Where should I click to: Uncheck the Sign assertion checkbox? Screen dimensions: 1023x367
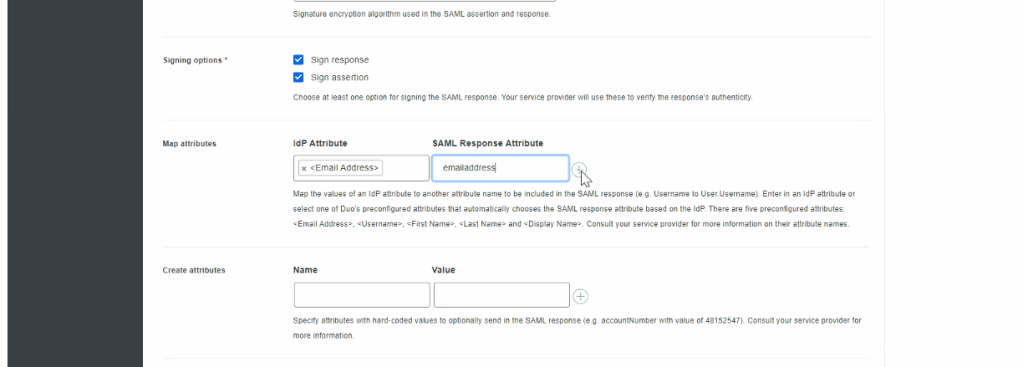[x=298, y=78]
